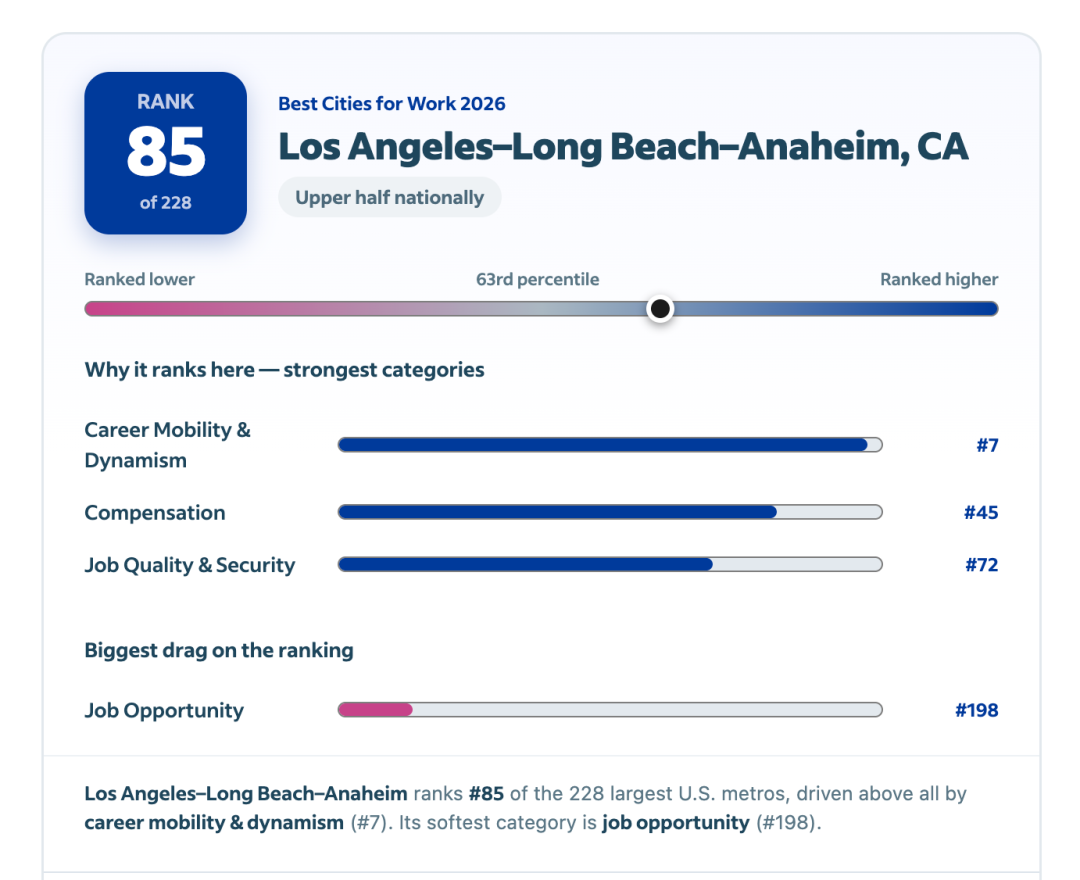
Task: Select the Upper half nationally pill
Action: 390,198
